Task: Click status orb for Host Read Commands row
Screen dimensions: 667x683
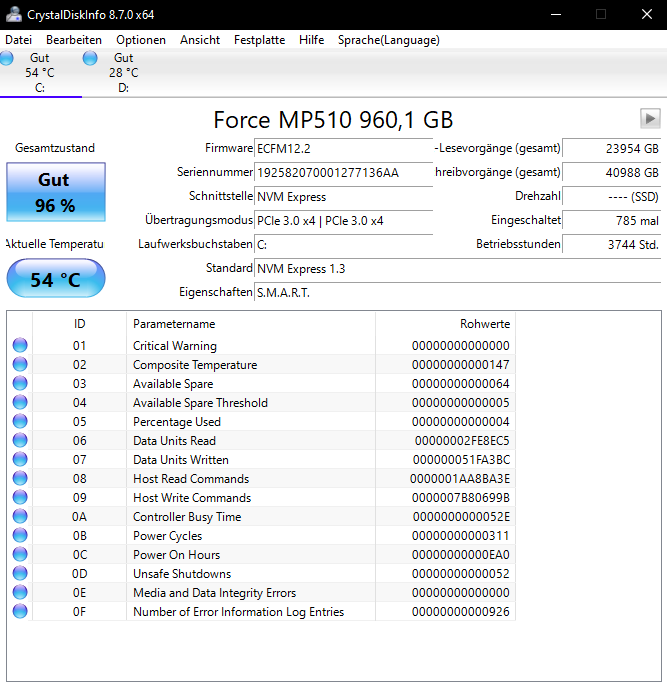Action: coord(20,478)
